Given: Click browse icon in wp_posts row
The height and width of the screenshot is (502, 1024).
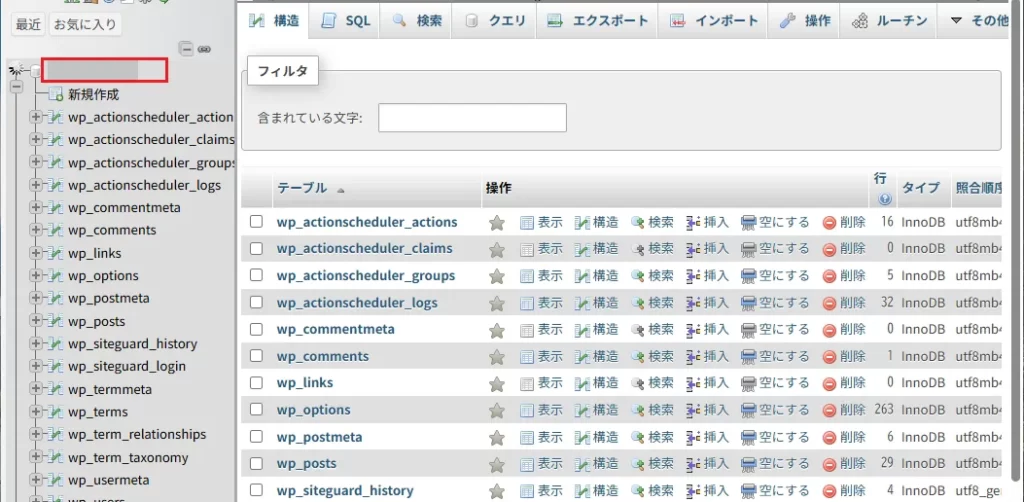Looking at the screenshot, I should pyautogui.click(x=527, y=464).
